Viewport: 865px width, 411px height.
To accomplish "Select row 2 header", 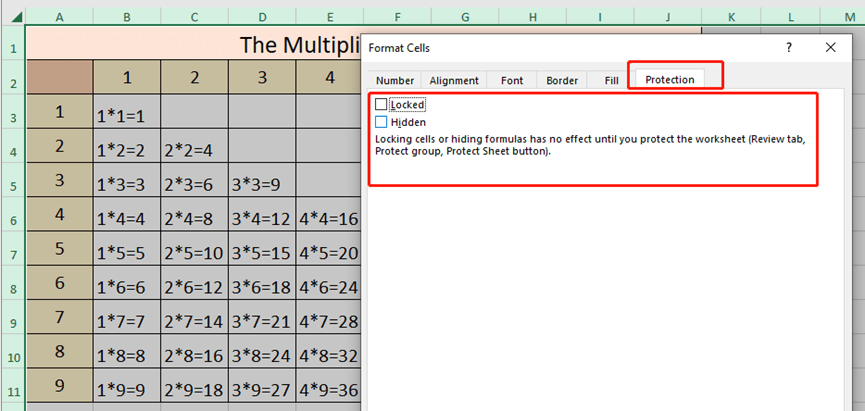I will click(x=13, y=77).
